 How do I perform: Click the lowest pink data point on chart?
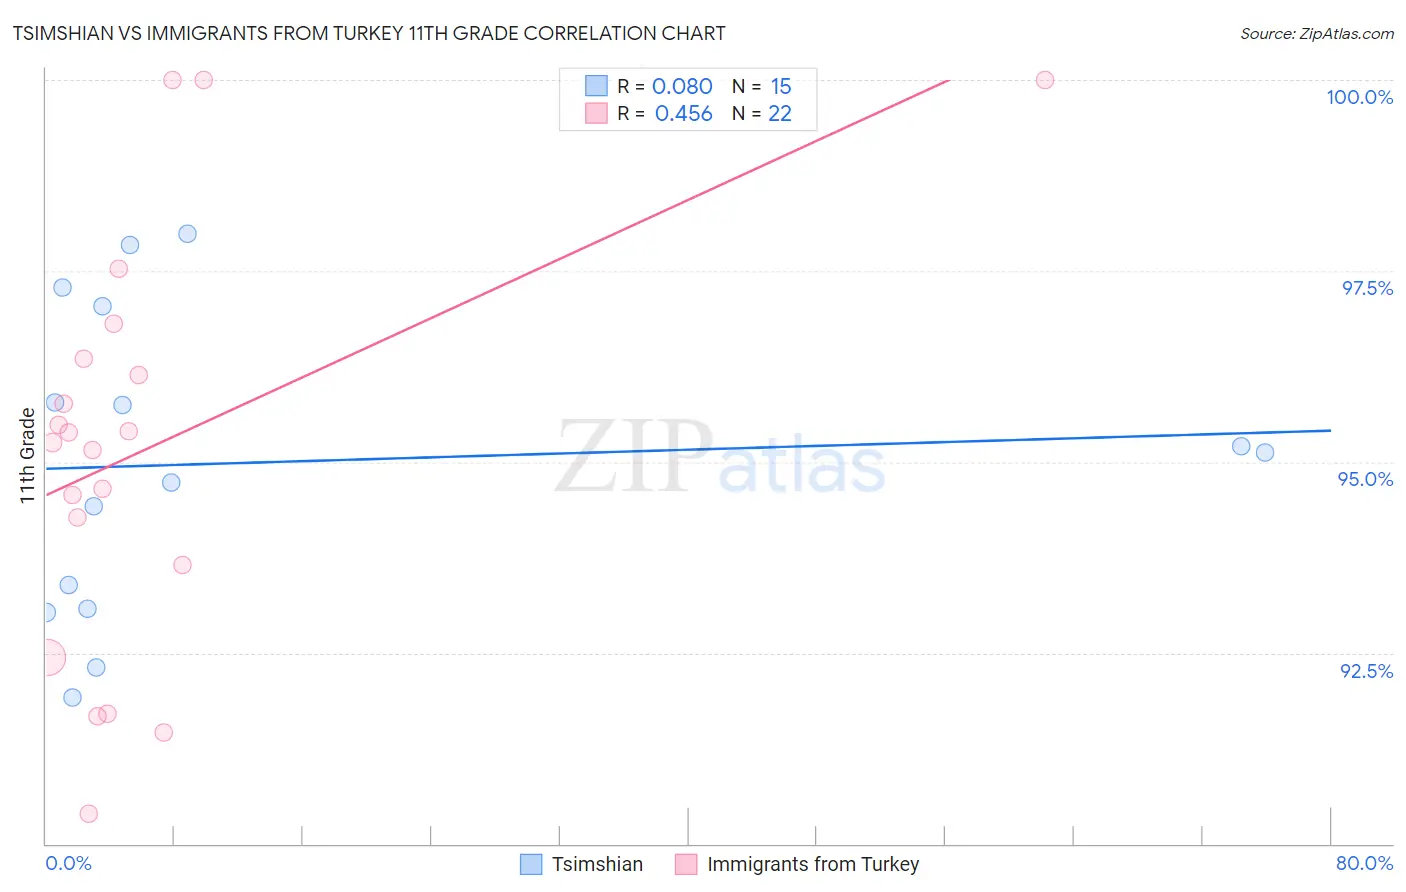coord(89,814)
